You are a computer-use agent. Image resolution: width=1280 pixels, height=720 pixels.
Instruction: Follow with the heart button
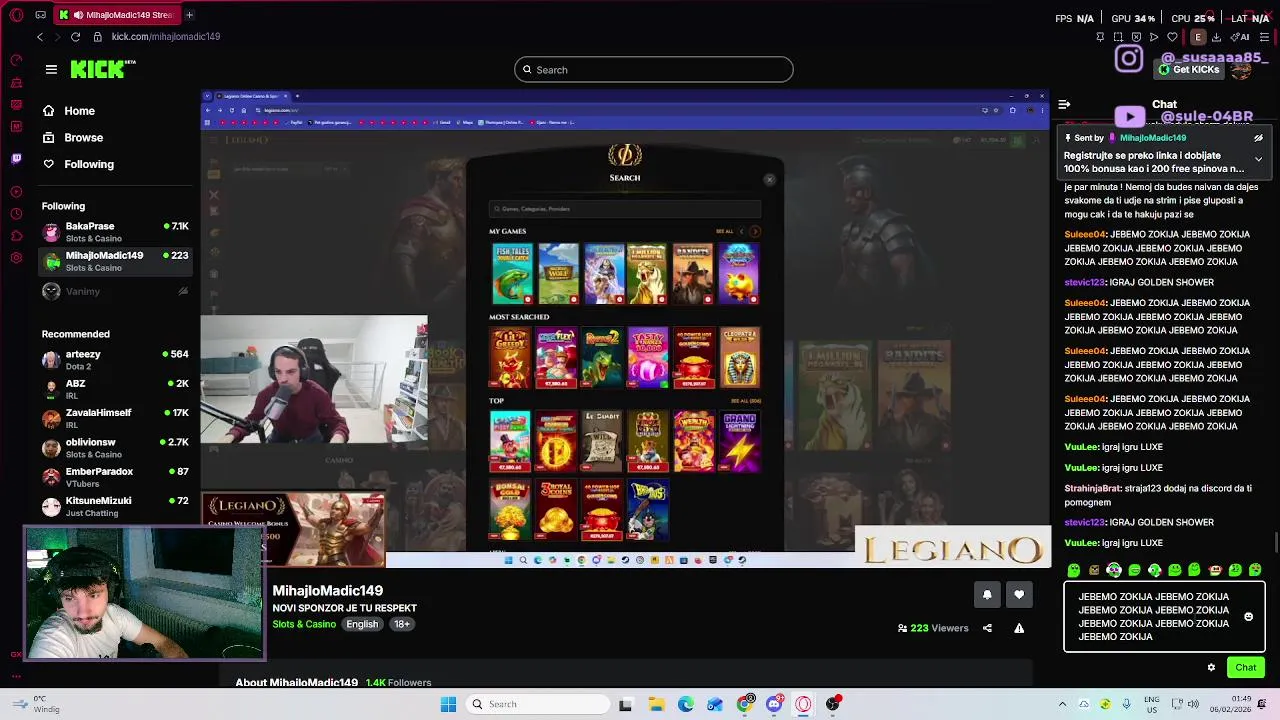click(1019, 595)
